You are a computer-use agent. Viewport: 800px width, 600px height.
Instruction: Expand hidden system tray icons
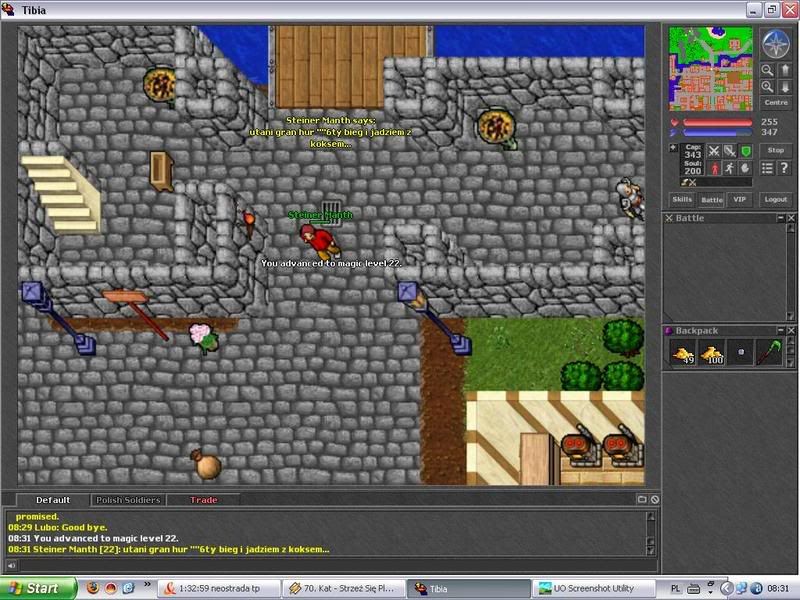click(x=728, y=589)
